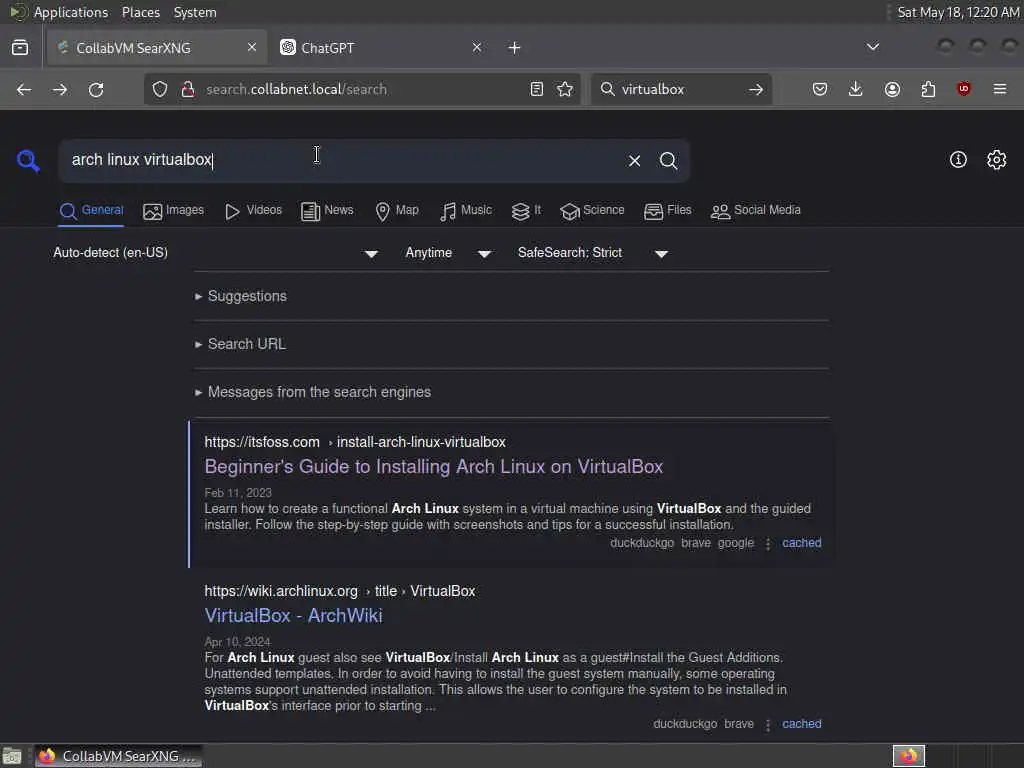1024x768 pixels.
Task: Close the ChatGPT tab
Action: (x=477, y=48)
